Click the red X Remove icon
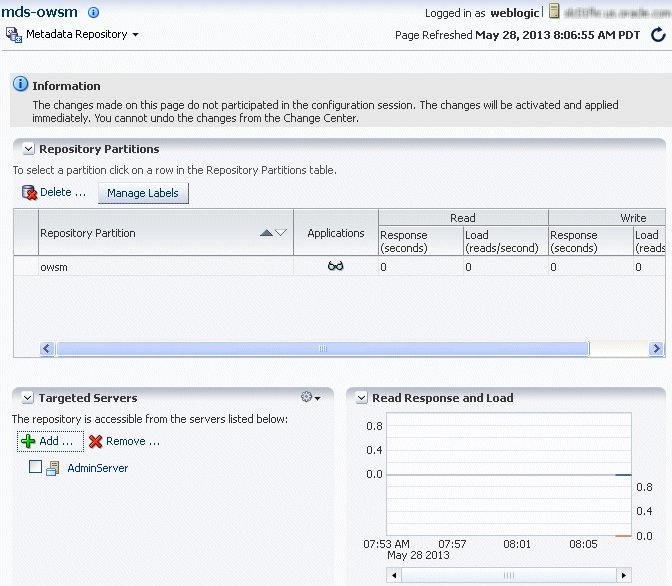 (96, 441)
